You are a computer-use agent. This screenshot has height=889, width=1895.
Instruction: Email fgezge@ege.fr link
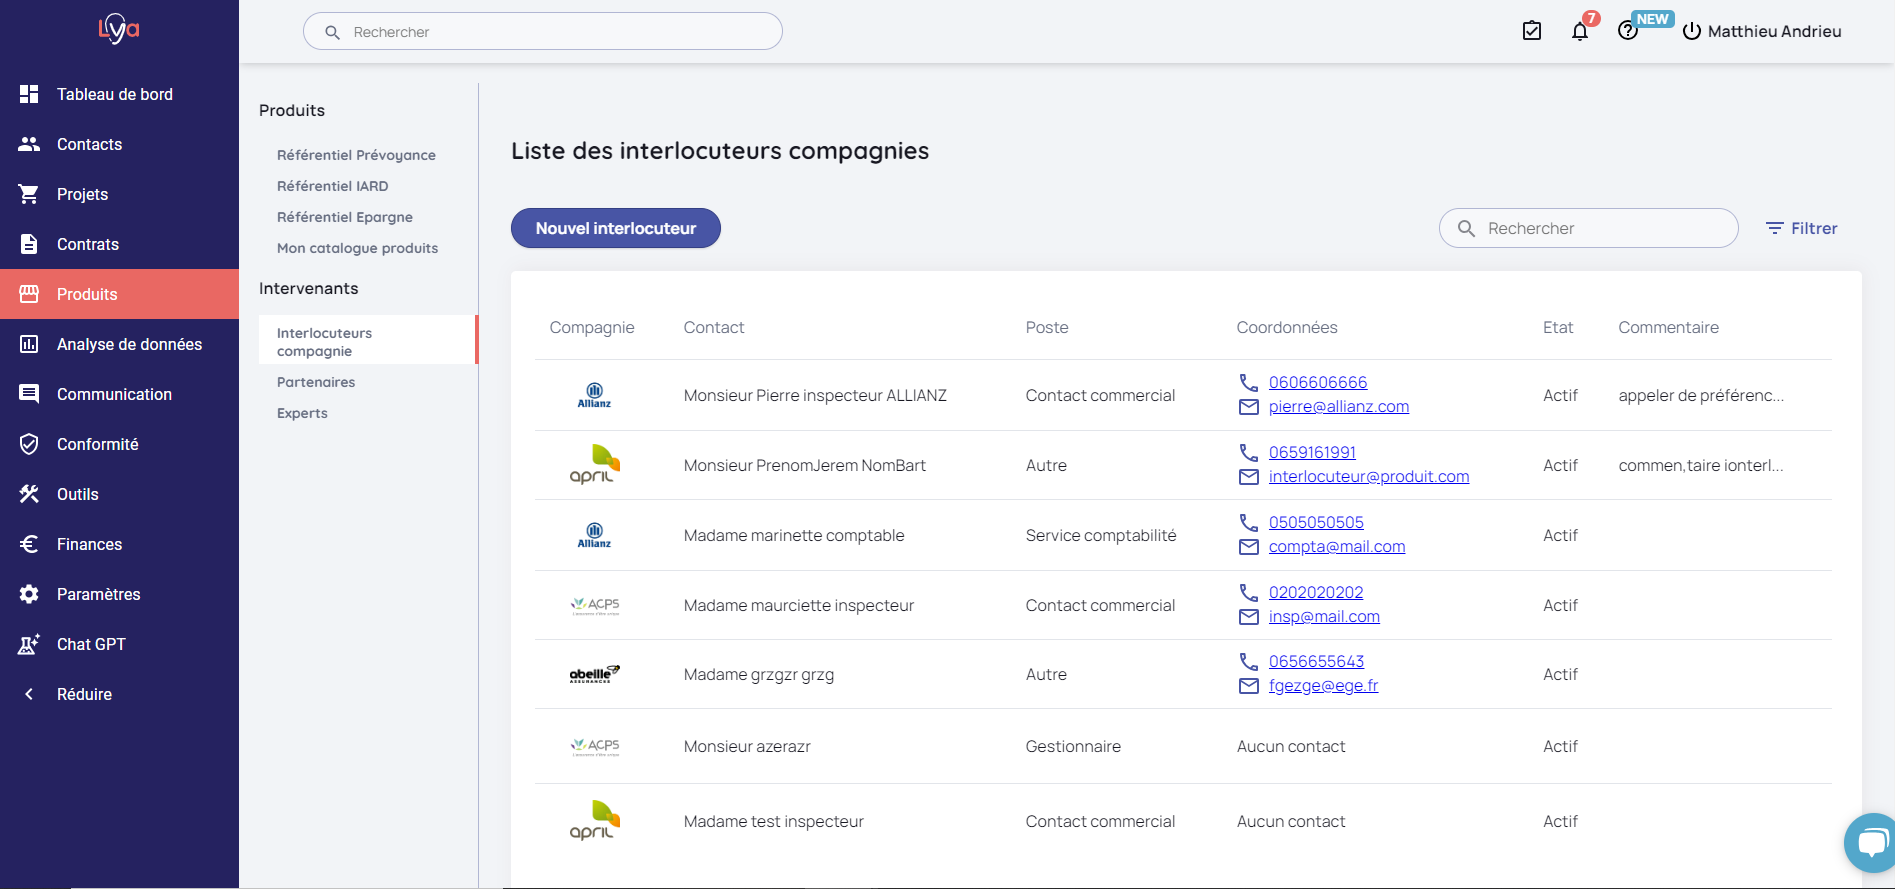coord(1323,686)
